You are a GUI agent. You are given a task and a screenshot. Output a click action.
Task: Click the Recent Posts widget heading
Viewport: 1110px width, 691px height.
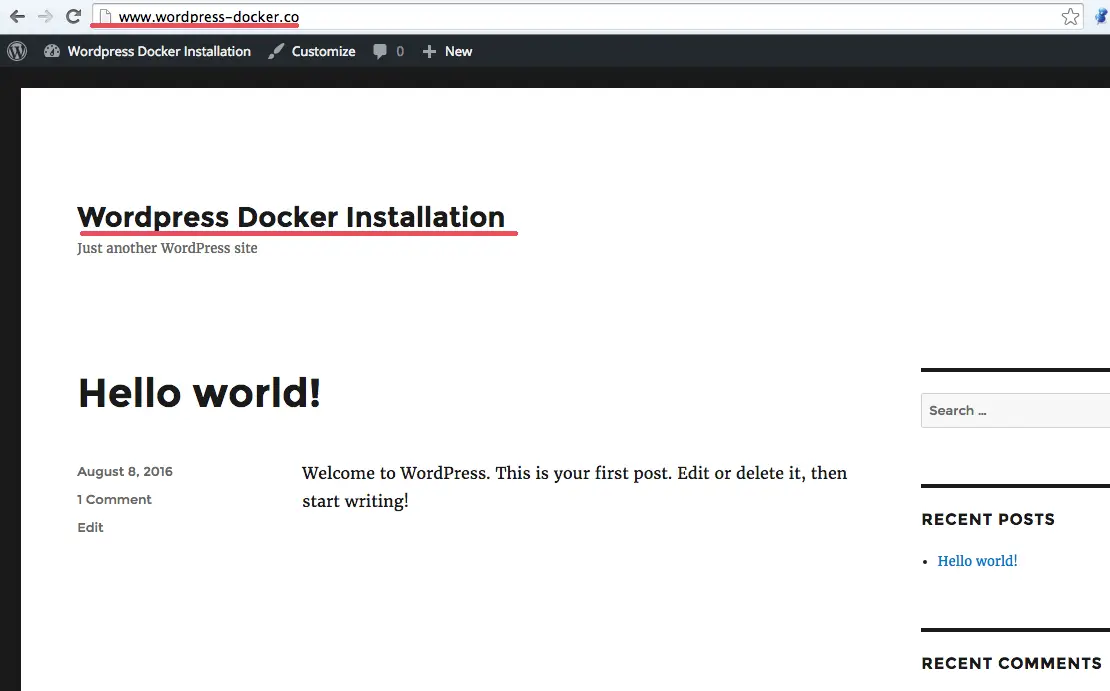988,520
